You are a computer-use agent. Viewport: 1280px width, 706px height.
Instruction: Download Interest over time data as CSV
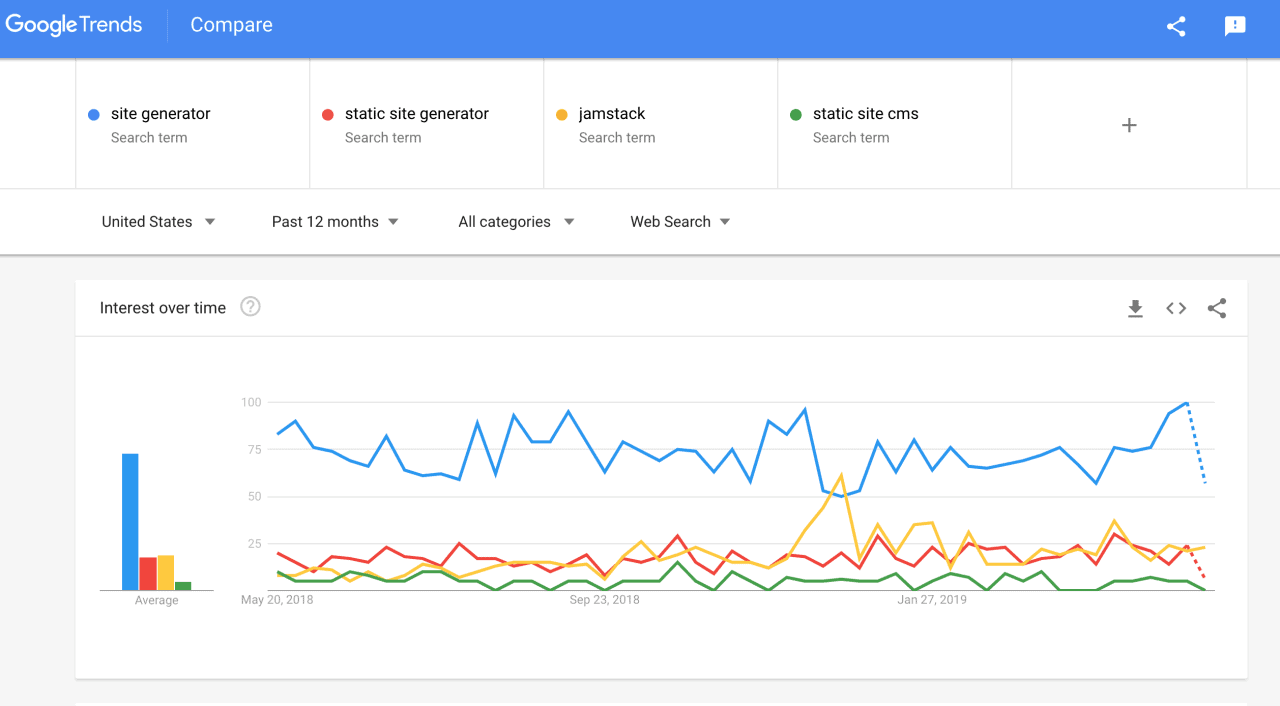point(1135,309)
